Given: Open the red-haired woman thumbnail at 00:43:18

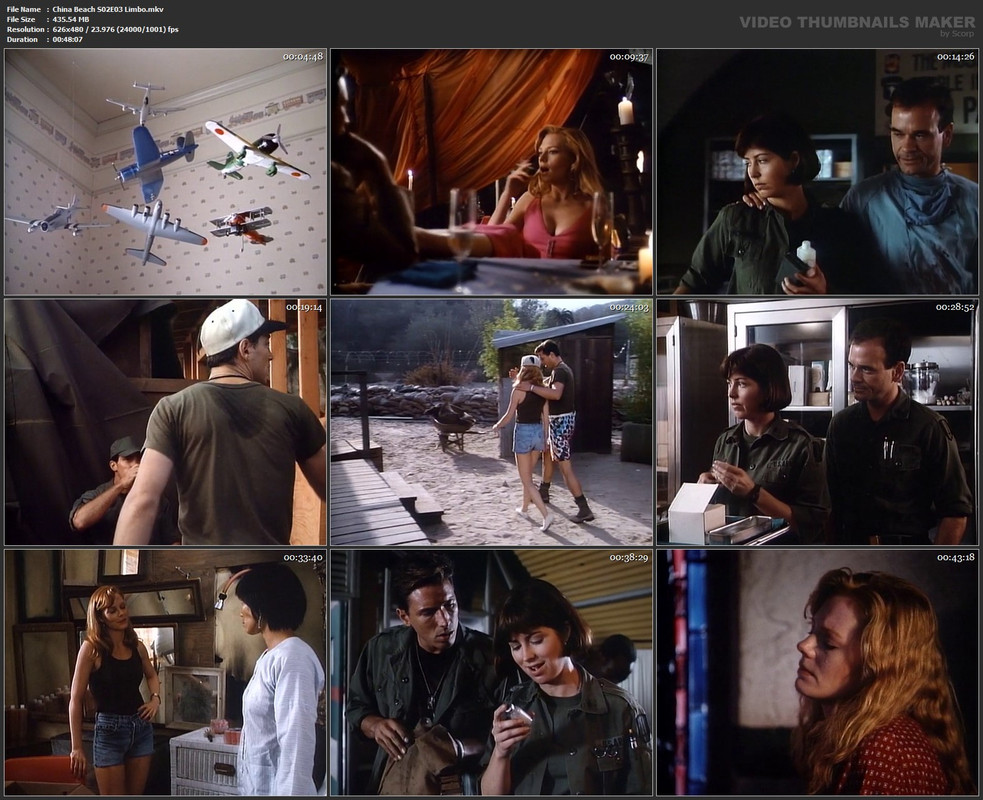Looking at the screenshot, I should 817,672.
